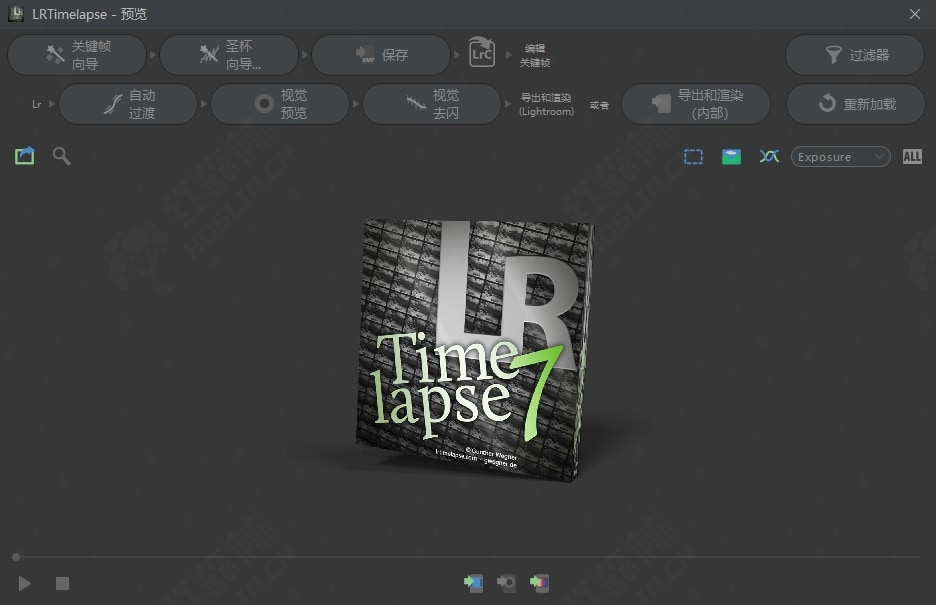Toggle the blue curves overlay icon

(x=769, y=156)
